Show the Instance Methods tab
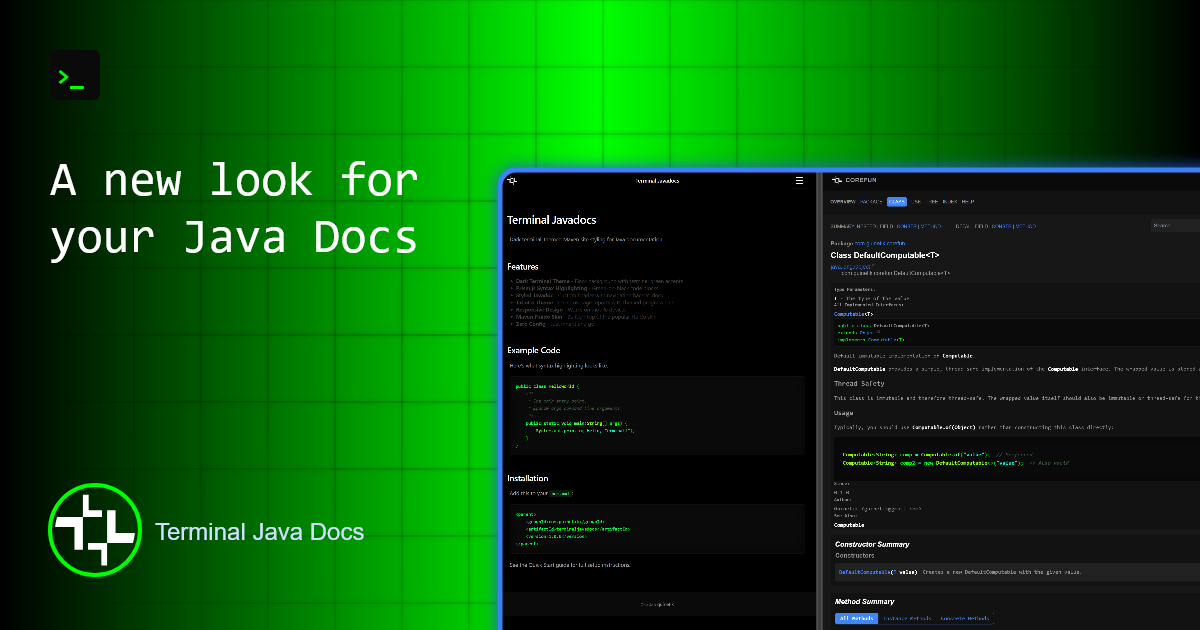 [x=908, y=618]
